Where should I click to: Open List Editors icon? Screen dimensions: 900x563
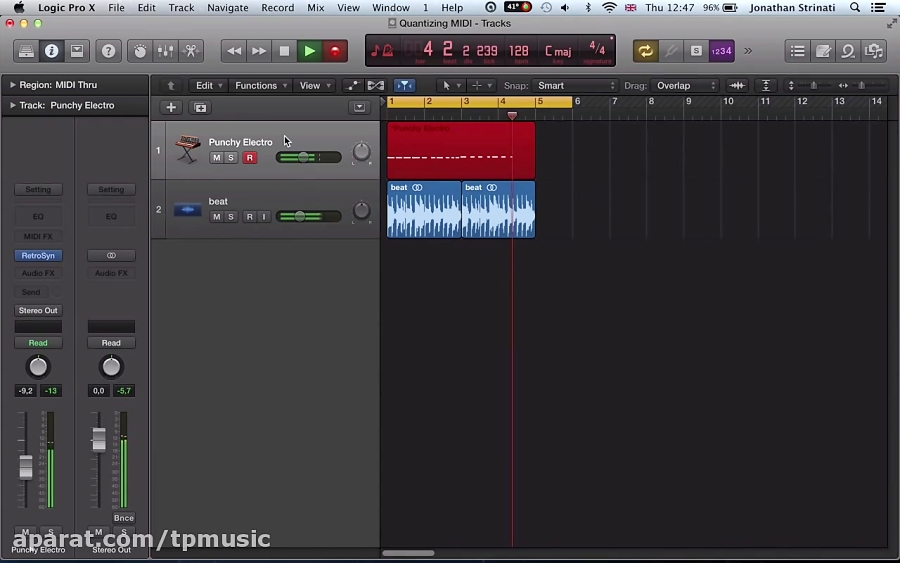(797, 51)
